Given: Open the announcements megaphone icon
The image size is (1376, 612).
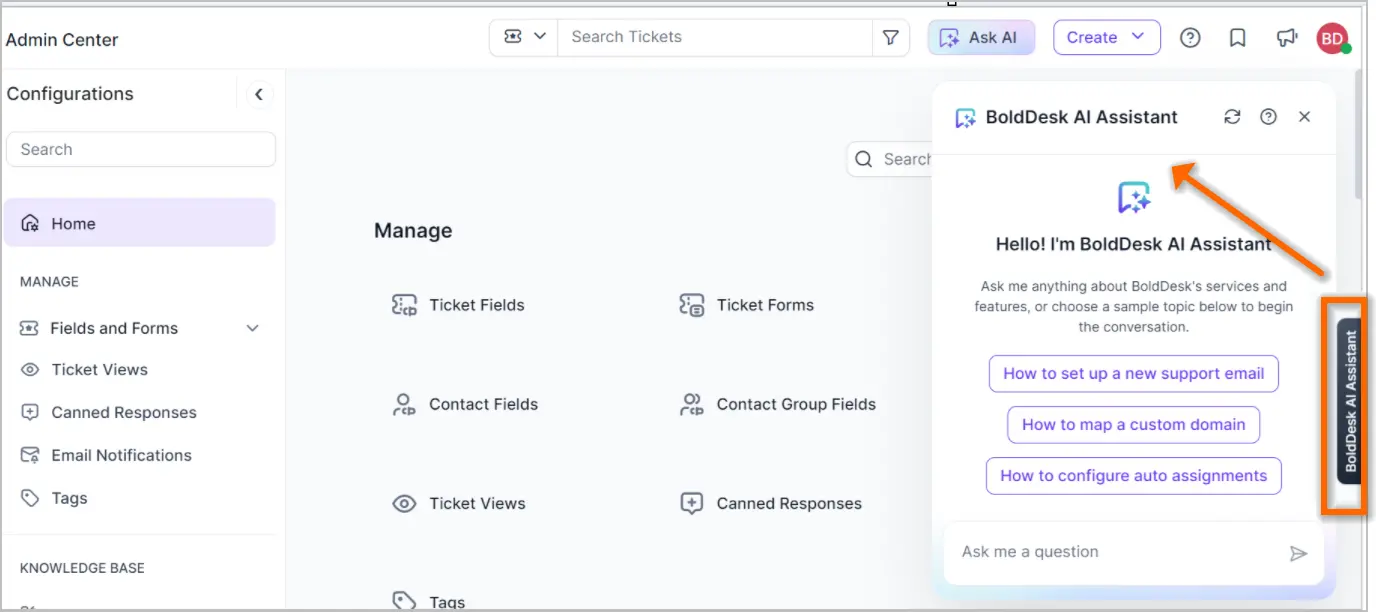Looking at the screenshot, I should [1286, 37].
